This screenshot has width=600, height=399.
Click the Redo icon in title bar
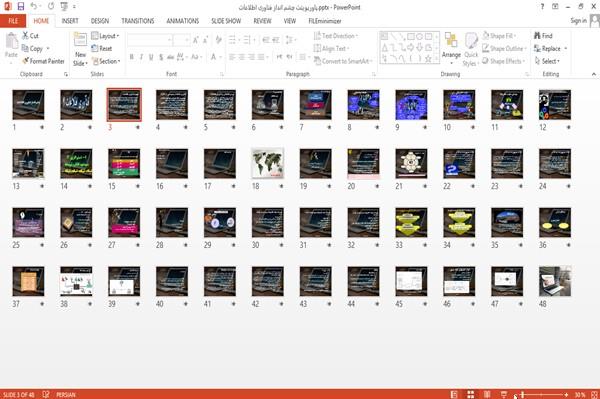click(x=51, y=7)
